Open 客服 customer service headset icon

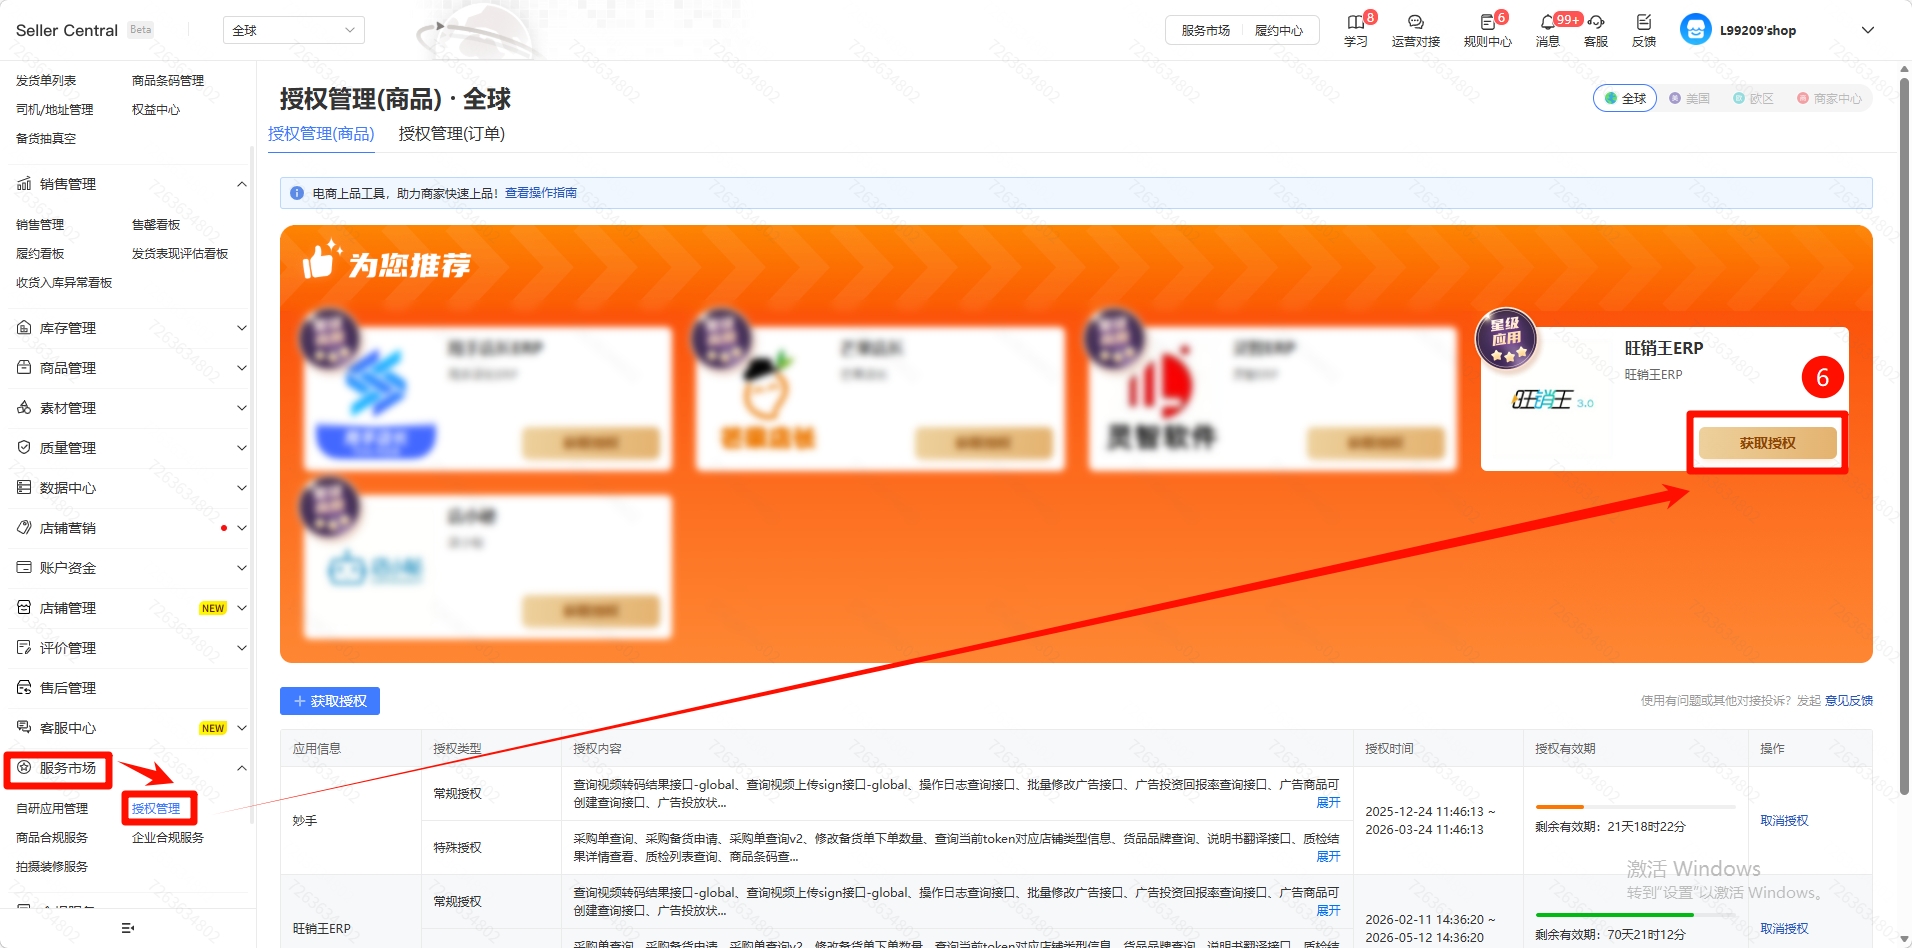pos(1596,23)
